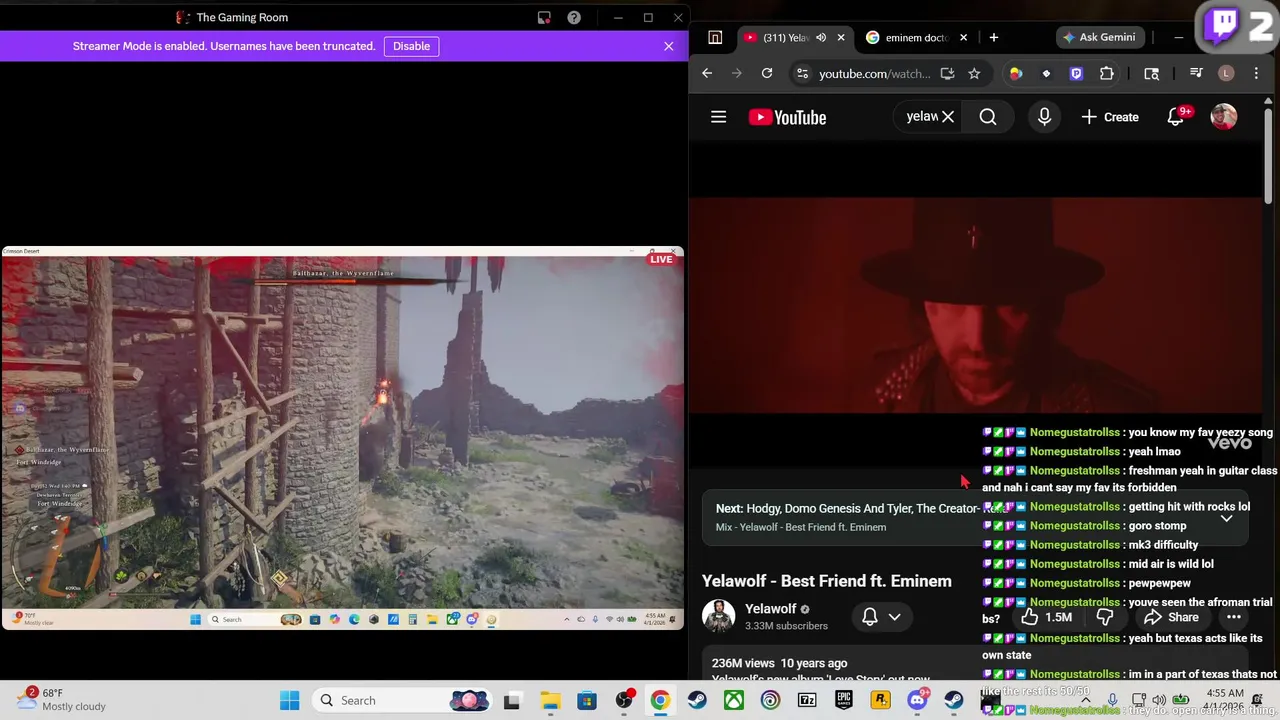Close the eminem doctor tab

tap(963, 37)
